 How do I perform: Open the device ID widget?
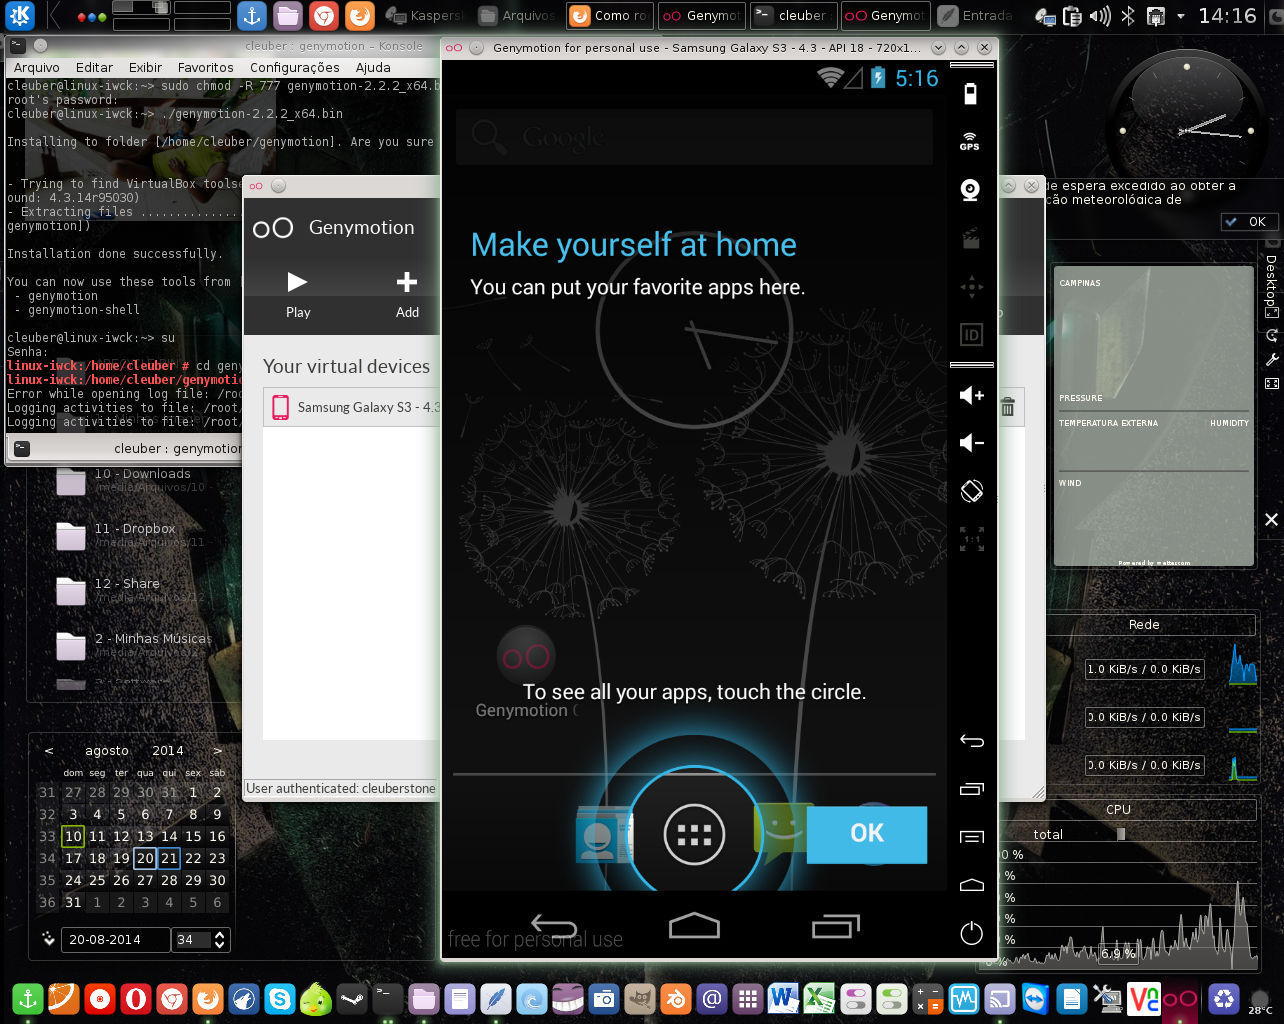coord(970,335)
